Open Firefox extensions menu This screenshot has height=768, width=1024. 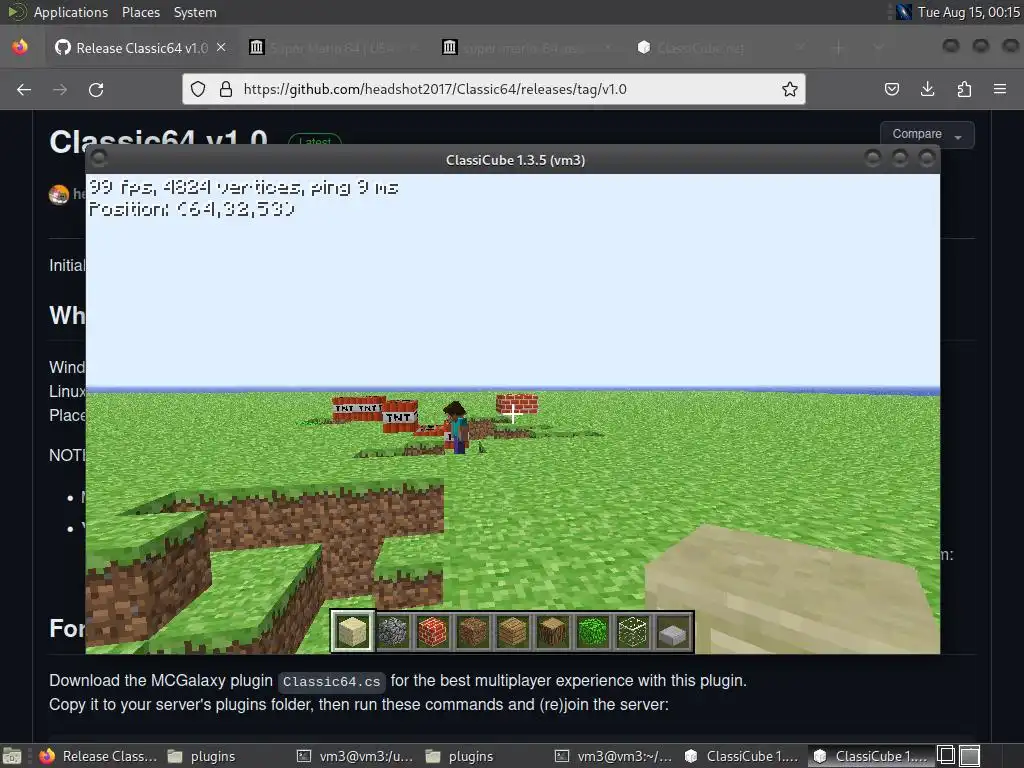(x=964, y=89)
